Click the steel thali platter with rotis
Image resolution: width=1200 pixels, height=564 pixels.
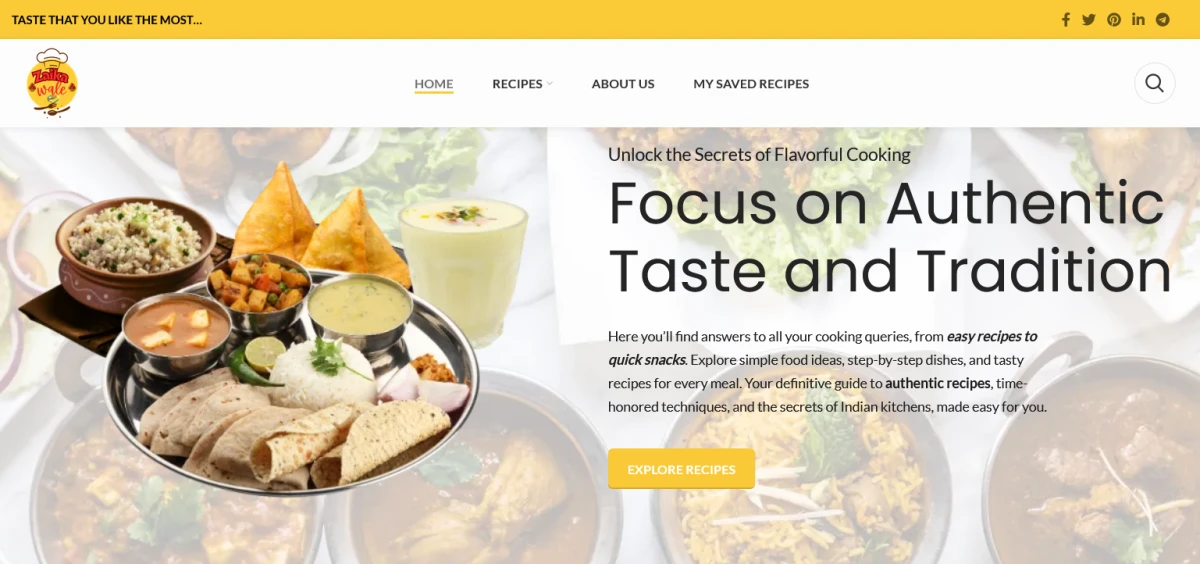pyautogui.click(x=290, y=385)
